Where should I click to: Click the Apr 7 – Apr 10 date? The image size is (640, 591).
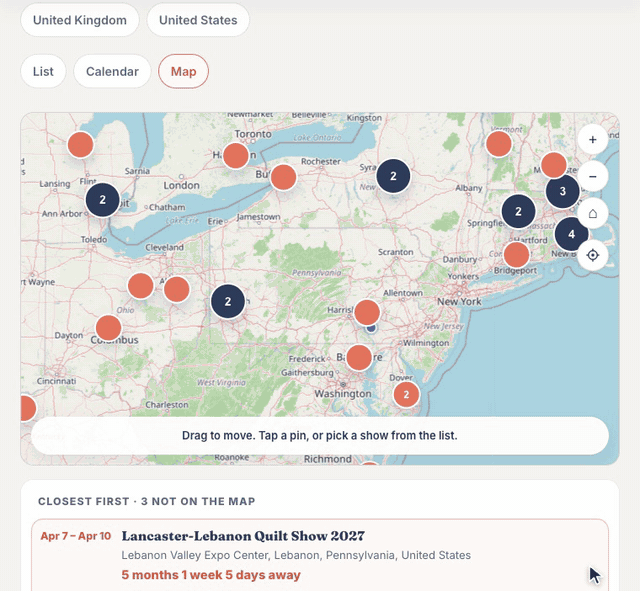click(76, 536)
